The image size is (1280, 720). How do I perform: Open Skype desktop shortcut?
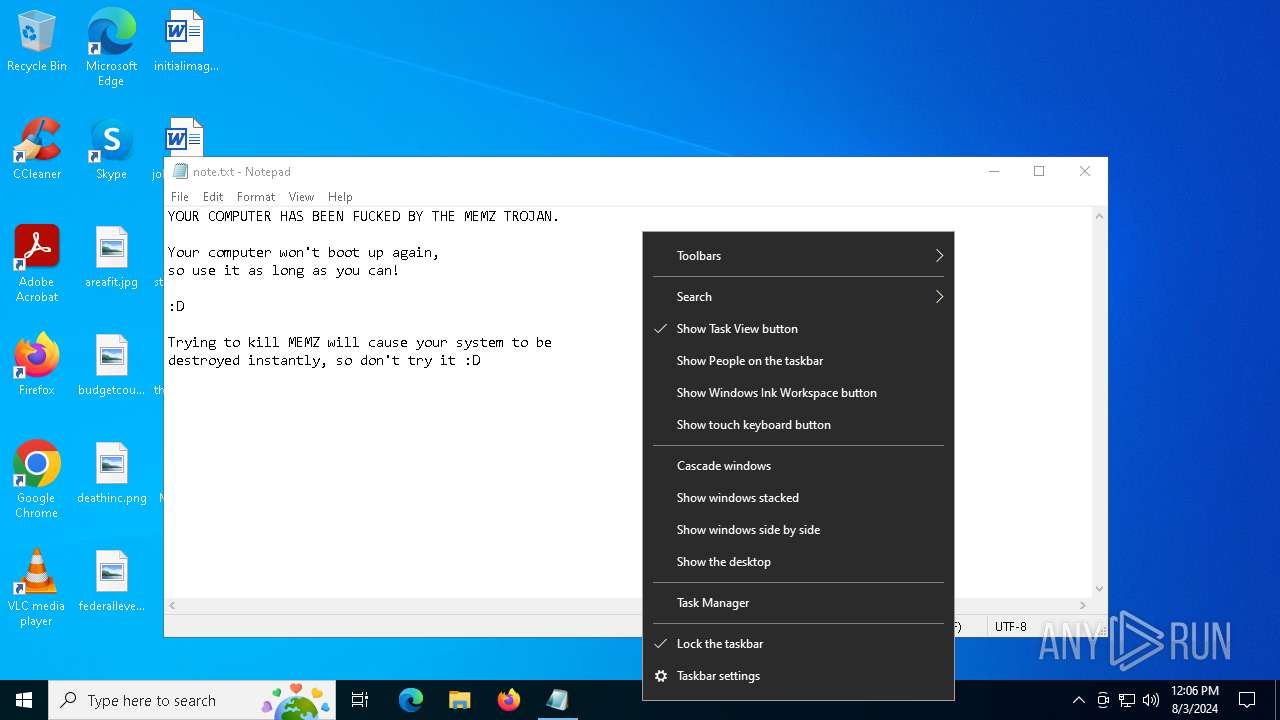click(x=111, y=150)
